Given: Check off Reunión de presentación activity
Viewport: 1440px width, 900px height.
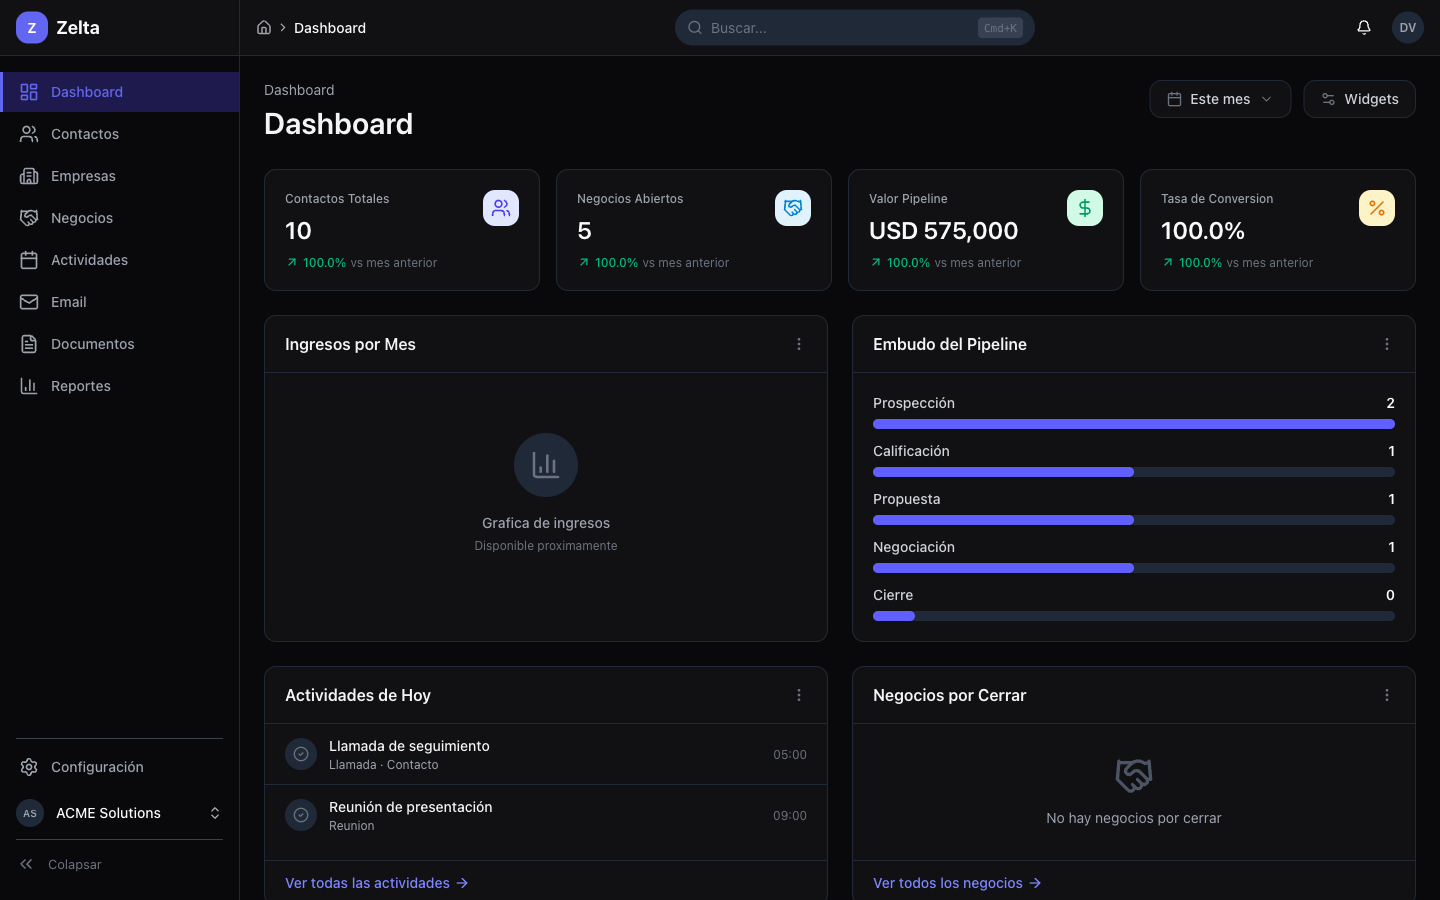Looking at the screenshot, I should click(301, 815).
